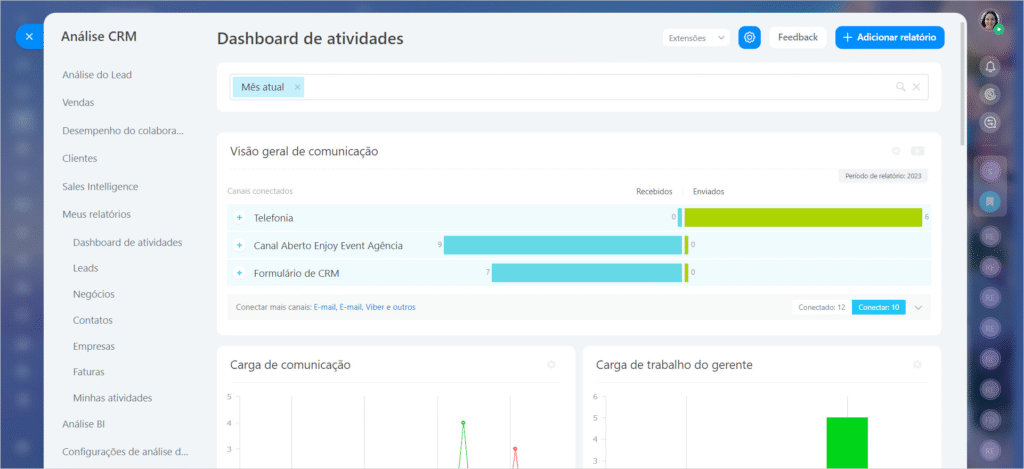The image size is (1024, 469).
Task: Expand the Formulário de CRM row
Action: coord(239,272)
